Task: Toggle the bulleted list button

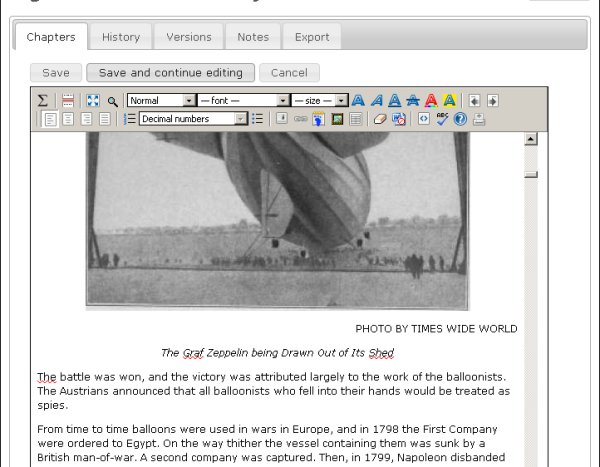Action: click(x=258, y=119)
